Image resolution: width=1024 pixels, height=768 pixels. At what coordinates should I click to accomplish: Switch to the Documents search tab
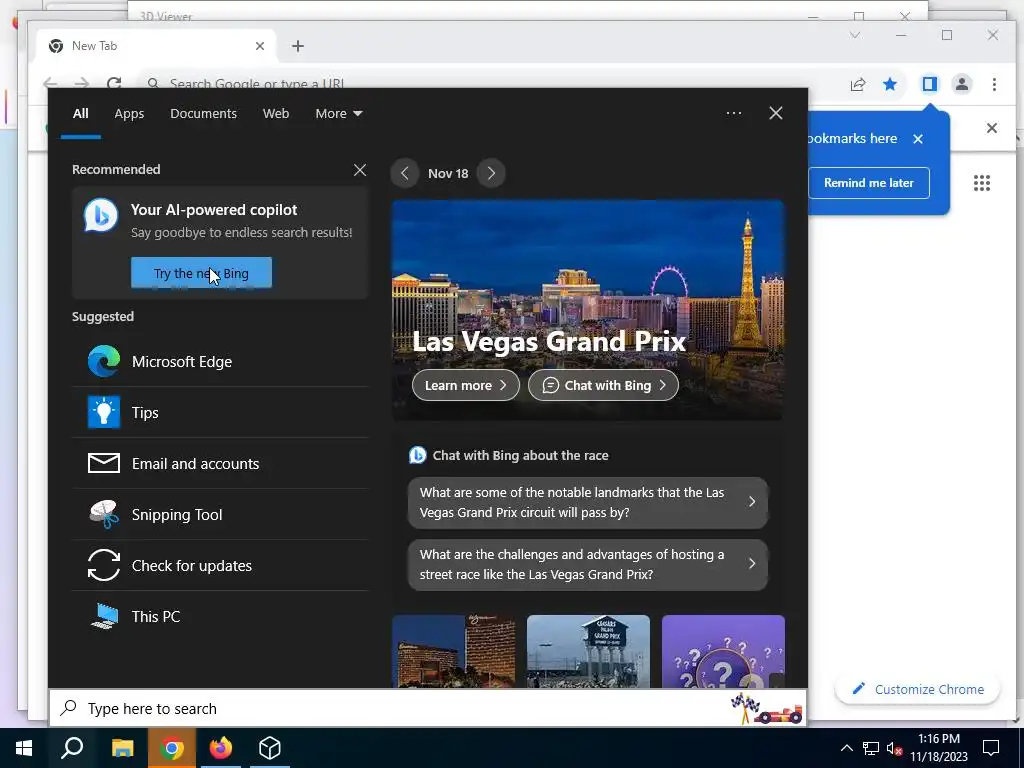pos(203,114)
